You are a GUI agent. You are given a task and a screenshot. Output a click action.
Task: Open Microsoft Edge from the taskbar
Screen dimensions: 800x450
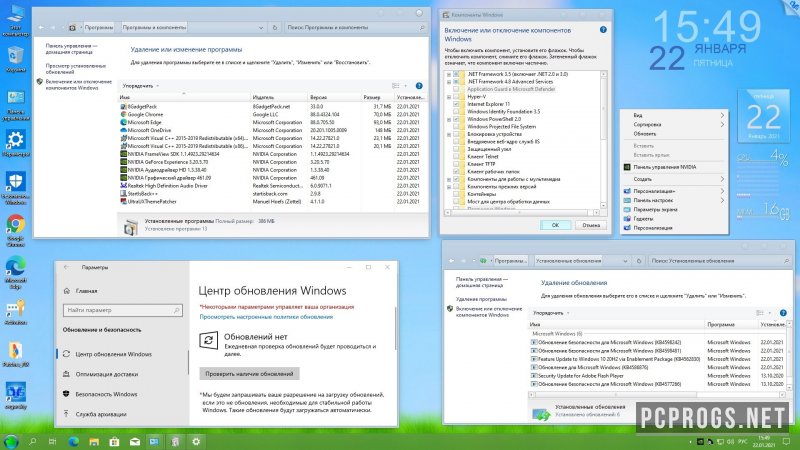pos(73,442)
